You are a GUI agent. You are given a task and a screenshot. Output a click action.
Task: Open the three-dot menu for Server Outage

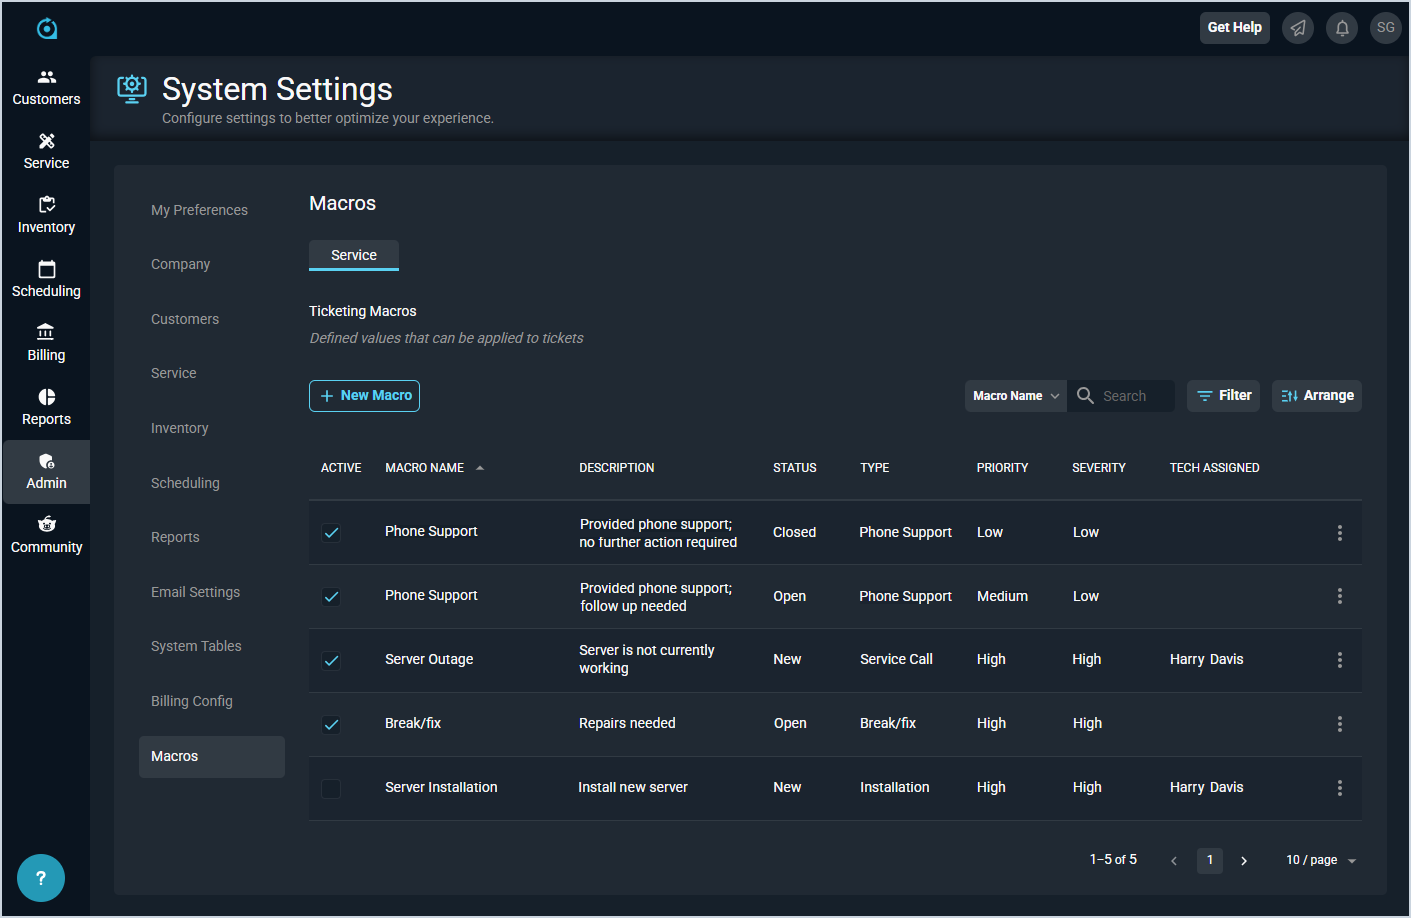(1339, 660)
